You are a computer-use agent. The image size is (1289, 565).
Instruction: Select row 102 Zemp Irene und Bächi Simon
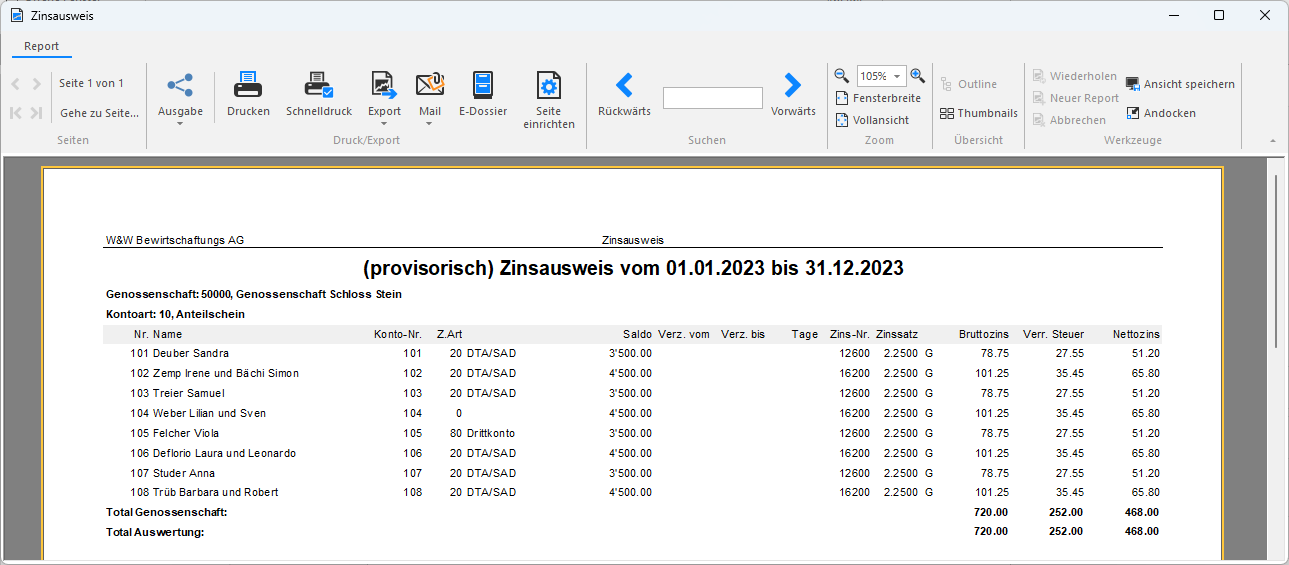[x=633, y=373]
